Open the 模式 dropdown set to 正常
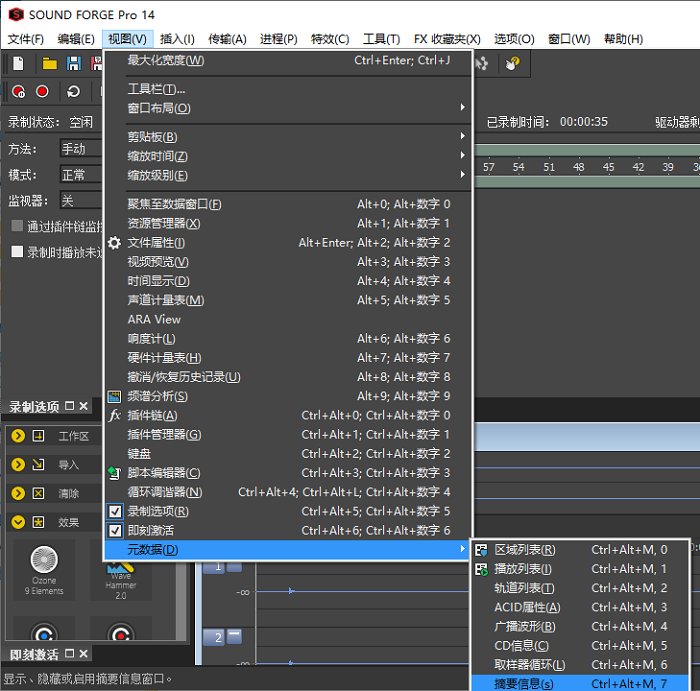The width and height of the screenshot is (700, 691). pyautogui.click(x=81, y=175)
